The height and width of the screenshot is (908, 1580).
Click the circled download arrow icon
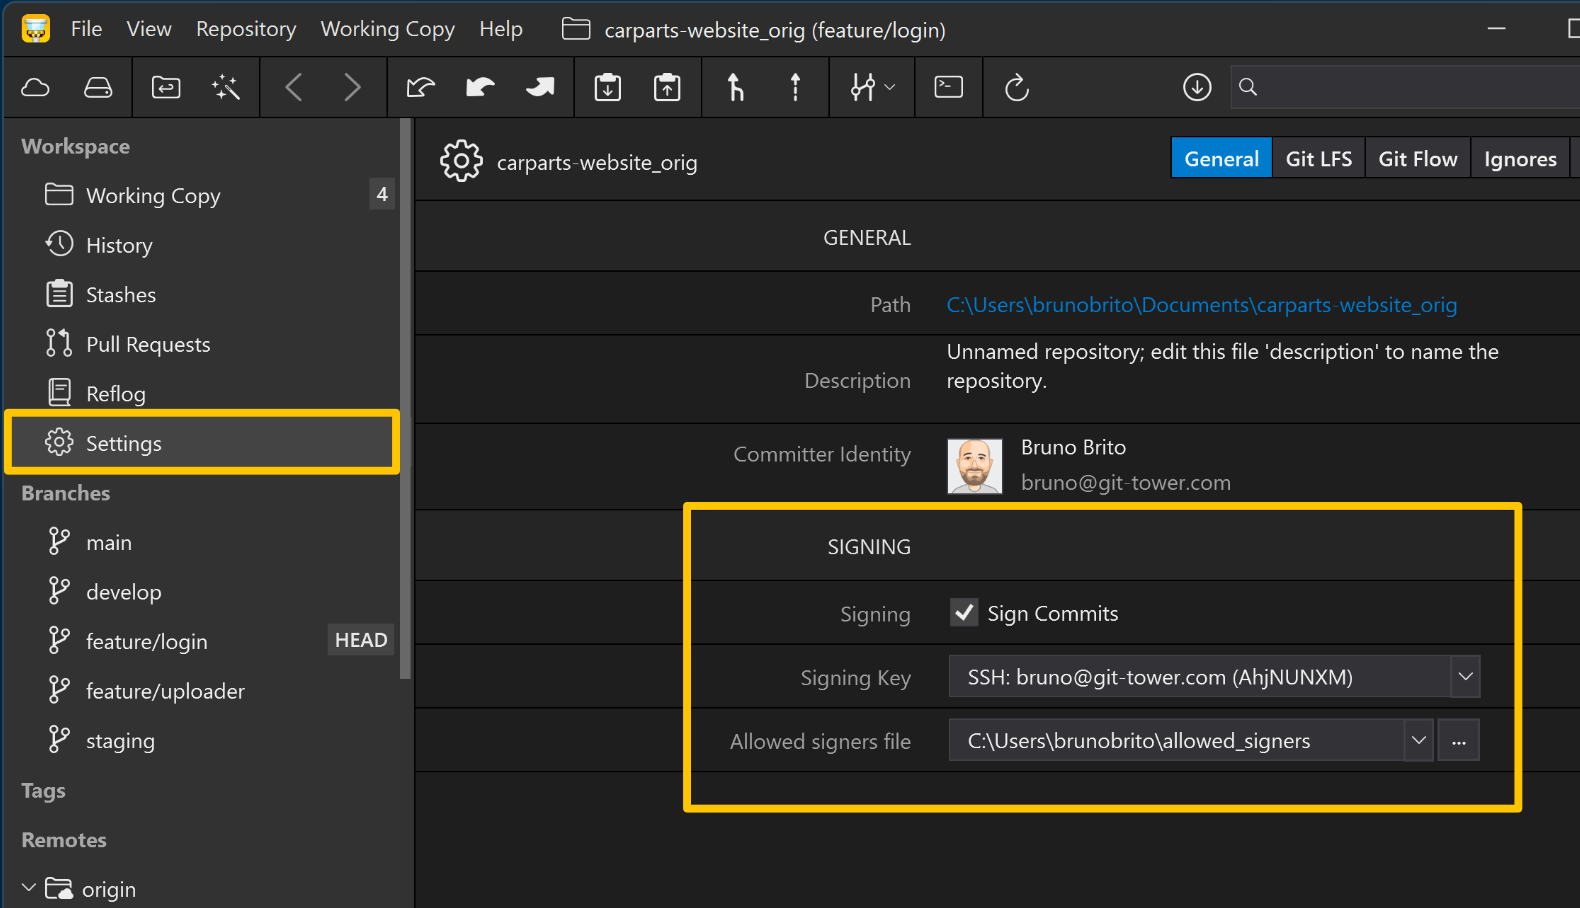click(1196, 88)
